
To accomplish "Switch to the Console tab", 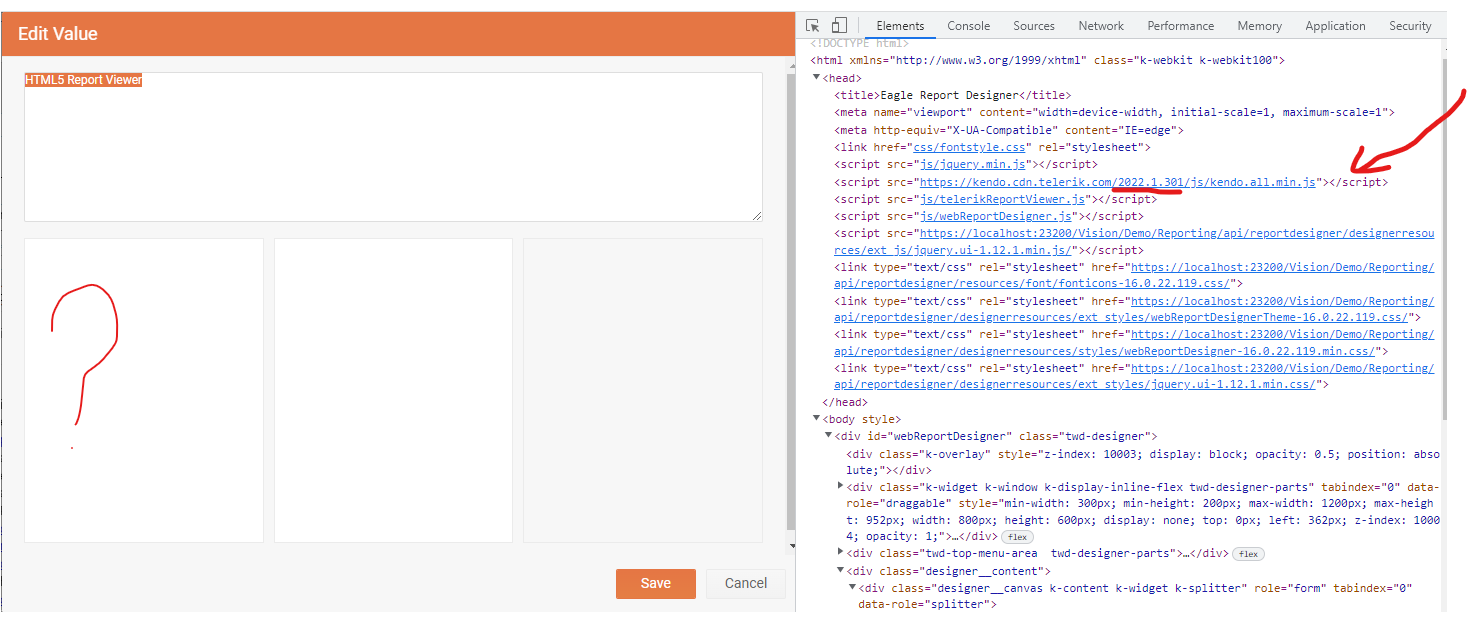I will [x=968, y=26].
